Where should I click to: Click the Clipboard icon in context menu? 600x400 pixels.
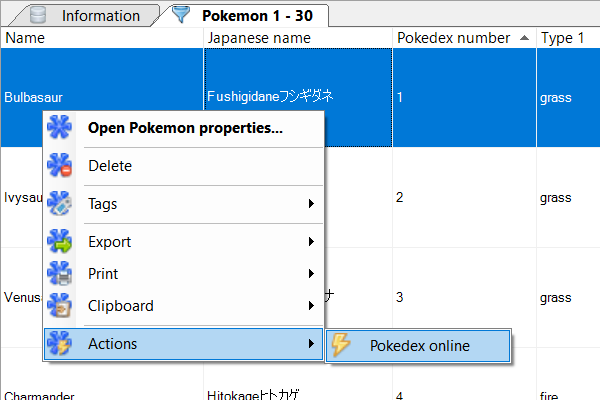click(60, 306)
